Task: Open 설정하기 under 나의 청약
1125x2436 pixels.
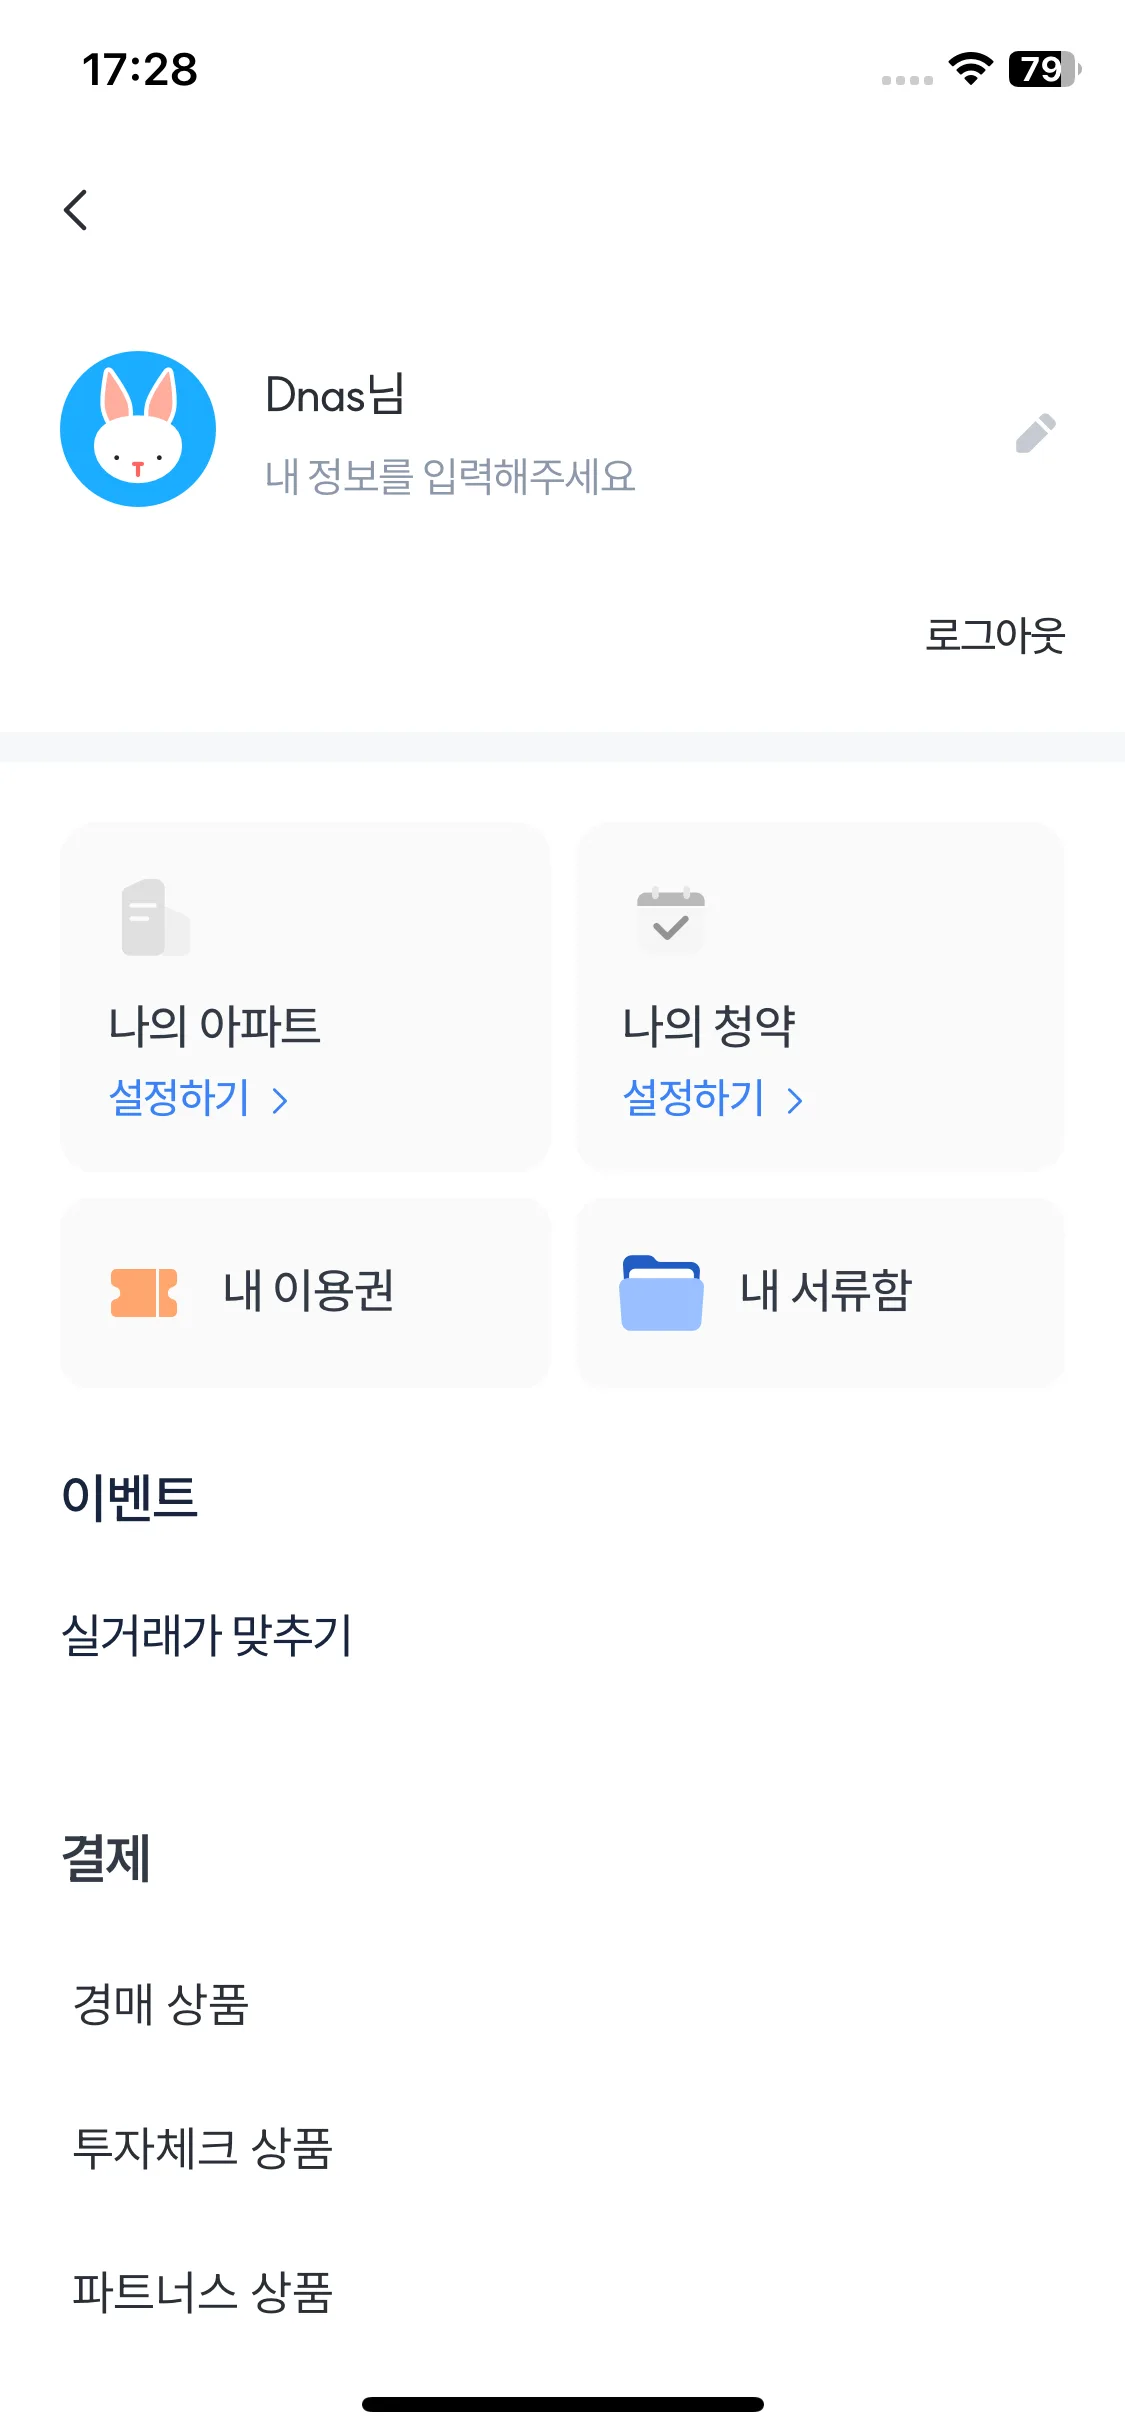Action: (694, 1098)
